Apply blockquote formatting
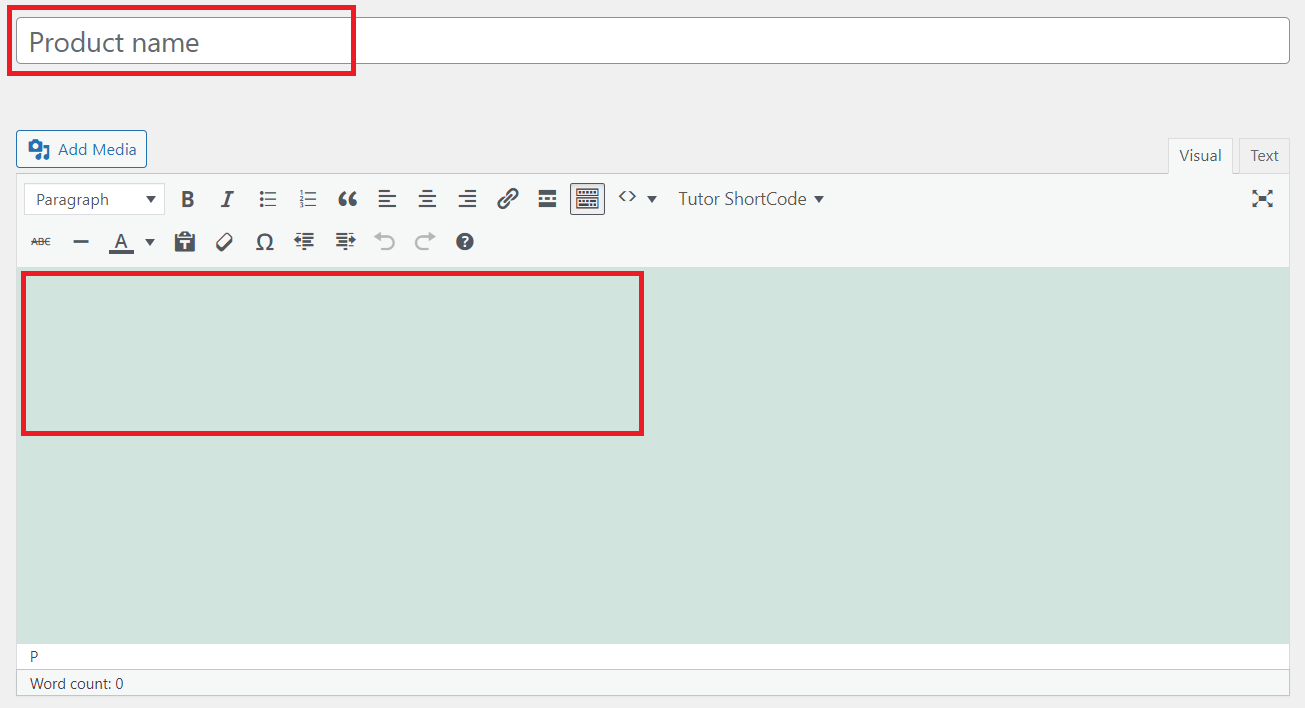The width and height of the screenshot is (1305, 708). 347,199
